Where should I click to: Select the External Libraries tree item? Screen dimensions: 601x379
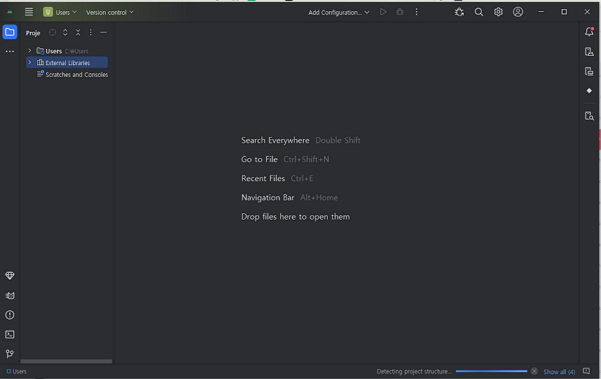[67, 62]
